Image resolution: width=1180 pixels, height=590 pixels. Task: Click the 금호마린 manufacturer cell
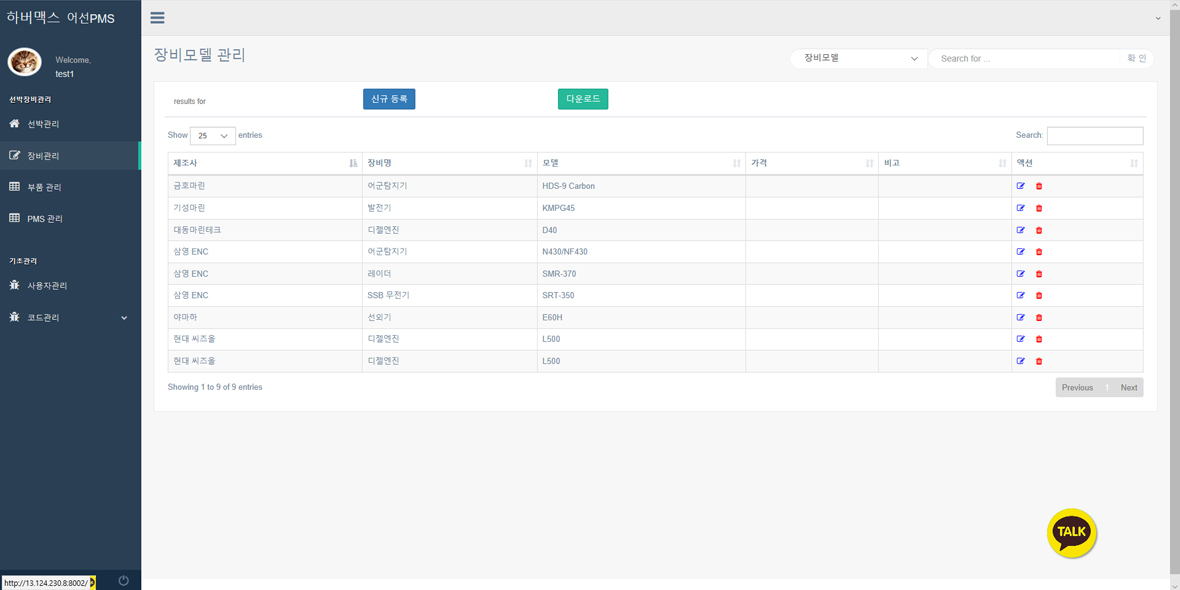pos(265,186)
